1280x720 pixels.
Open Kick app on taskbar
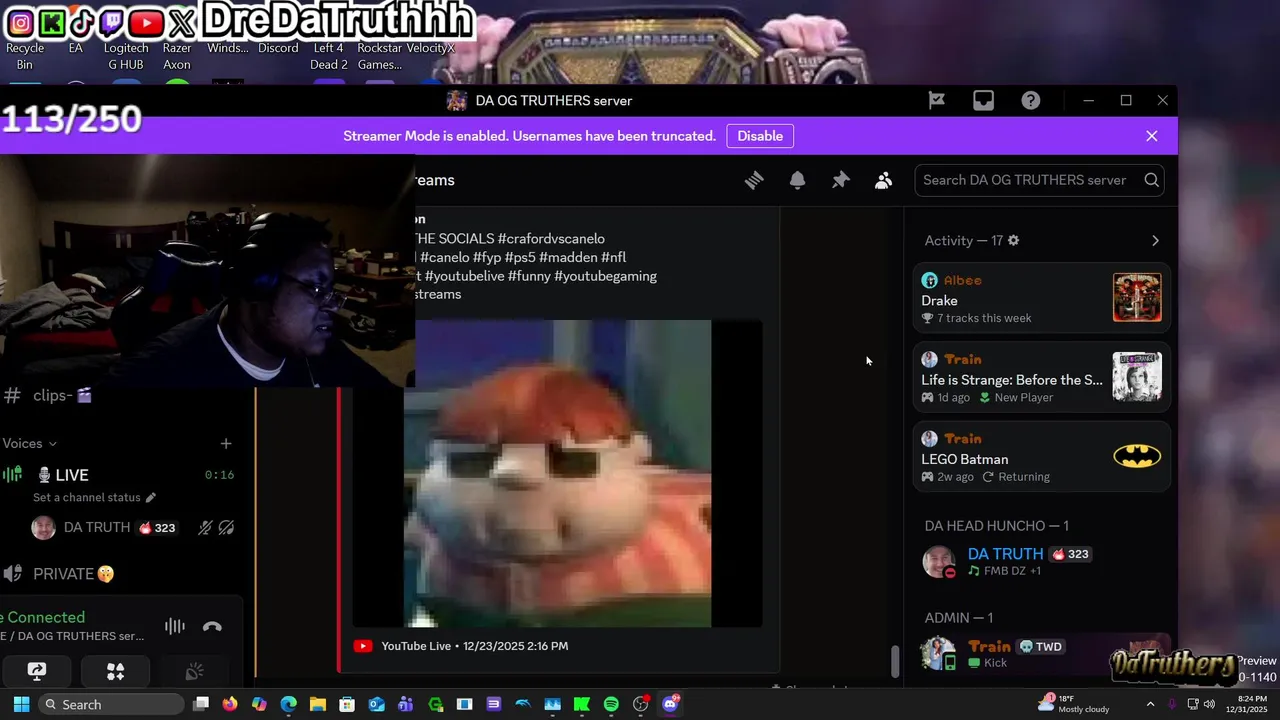point(582,704)
